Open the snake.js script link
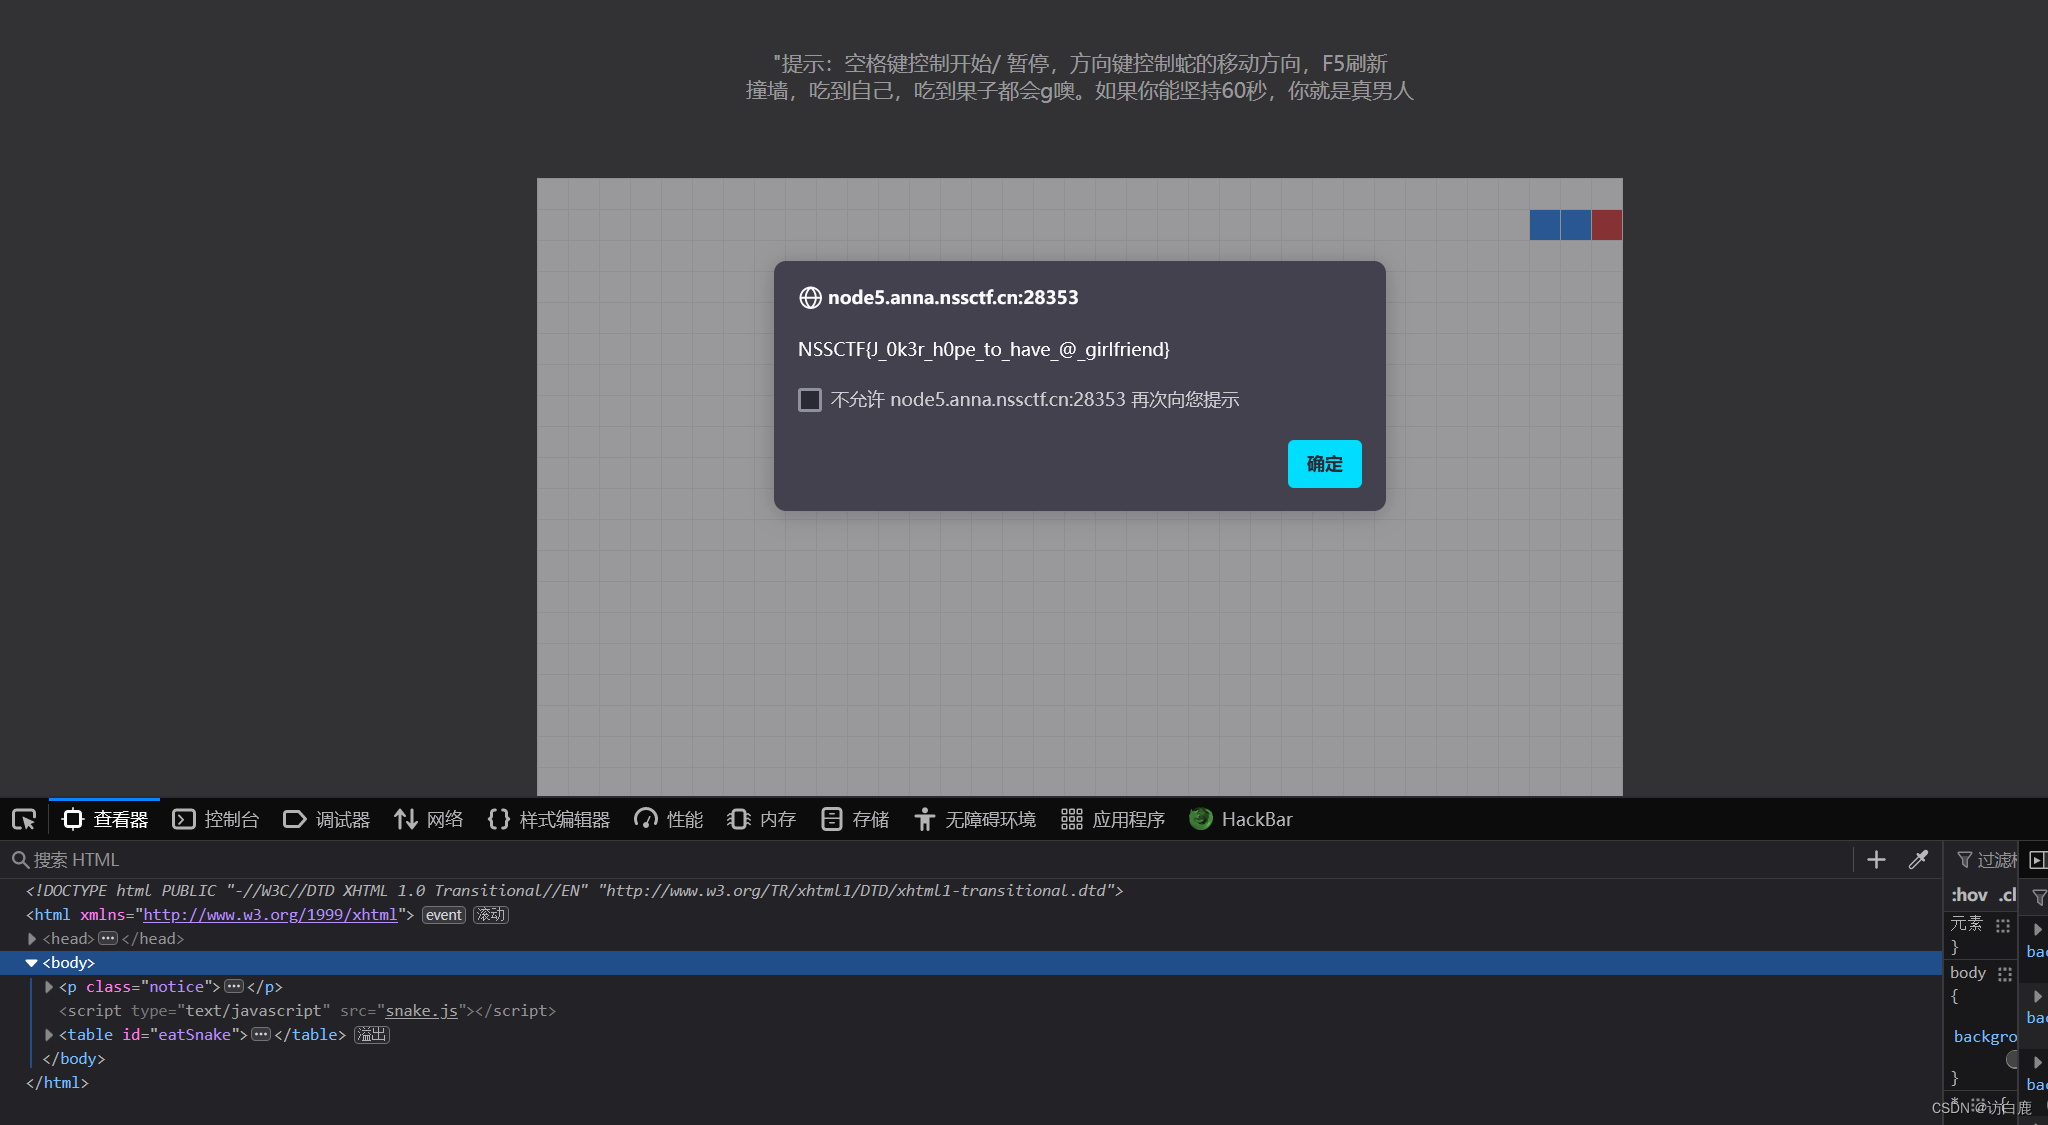2048x1125 pixels. point(421,1011)
